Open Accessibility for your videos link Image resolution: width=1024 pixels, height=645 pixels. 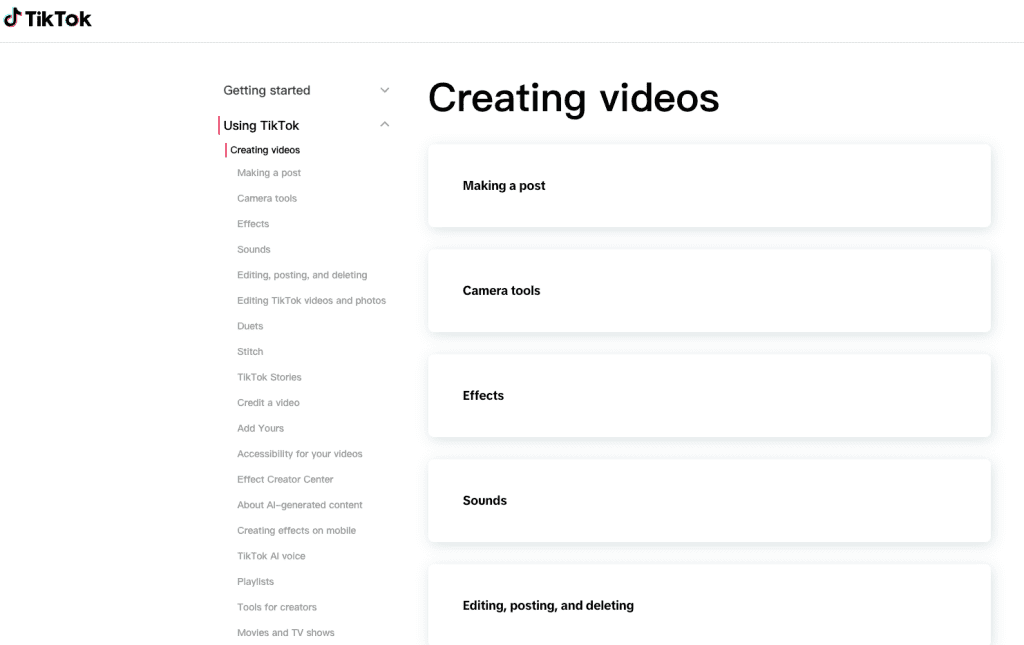tap(300, 454)
